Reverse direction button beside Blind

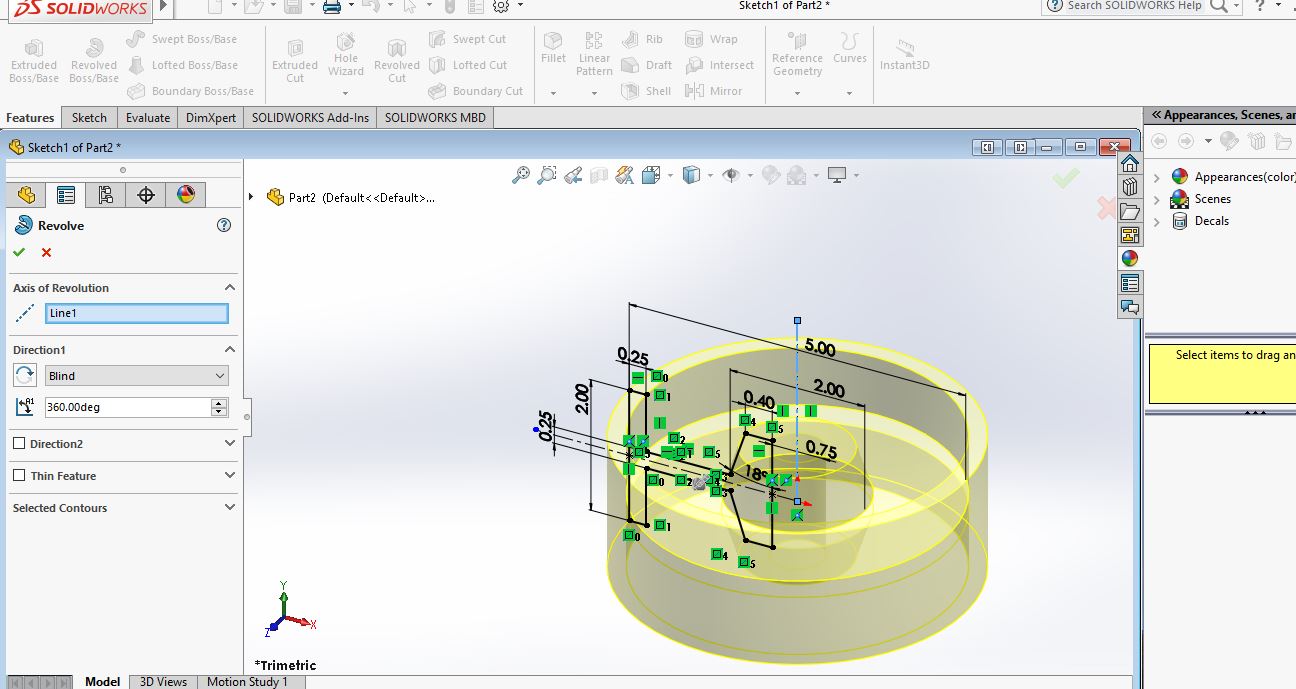25,376
